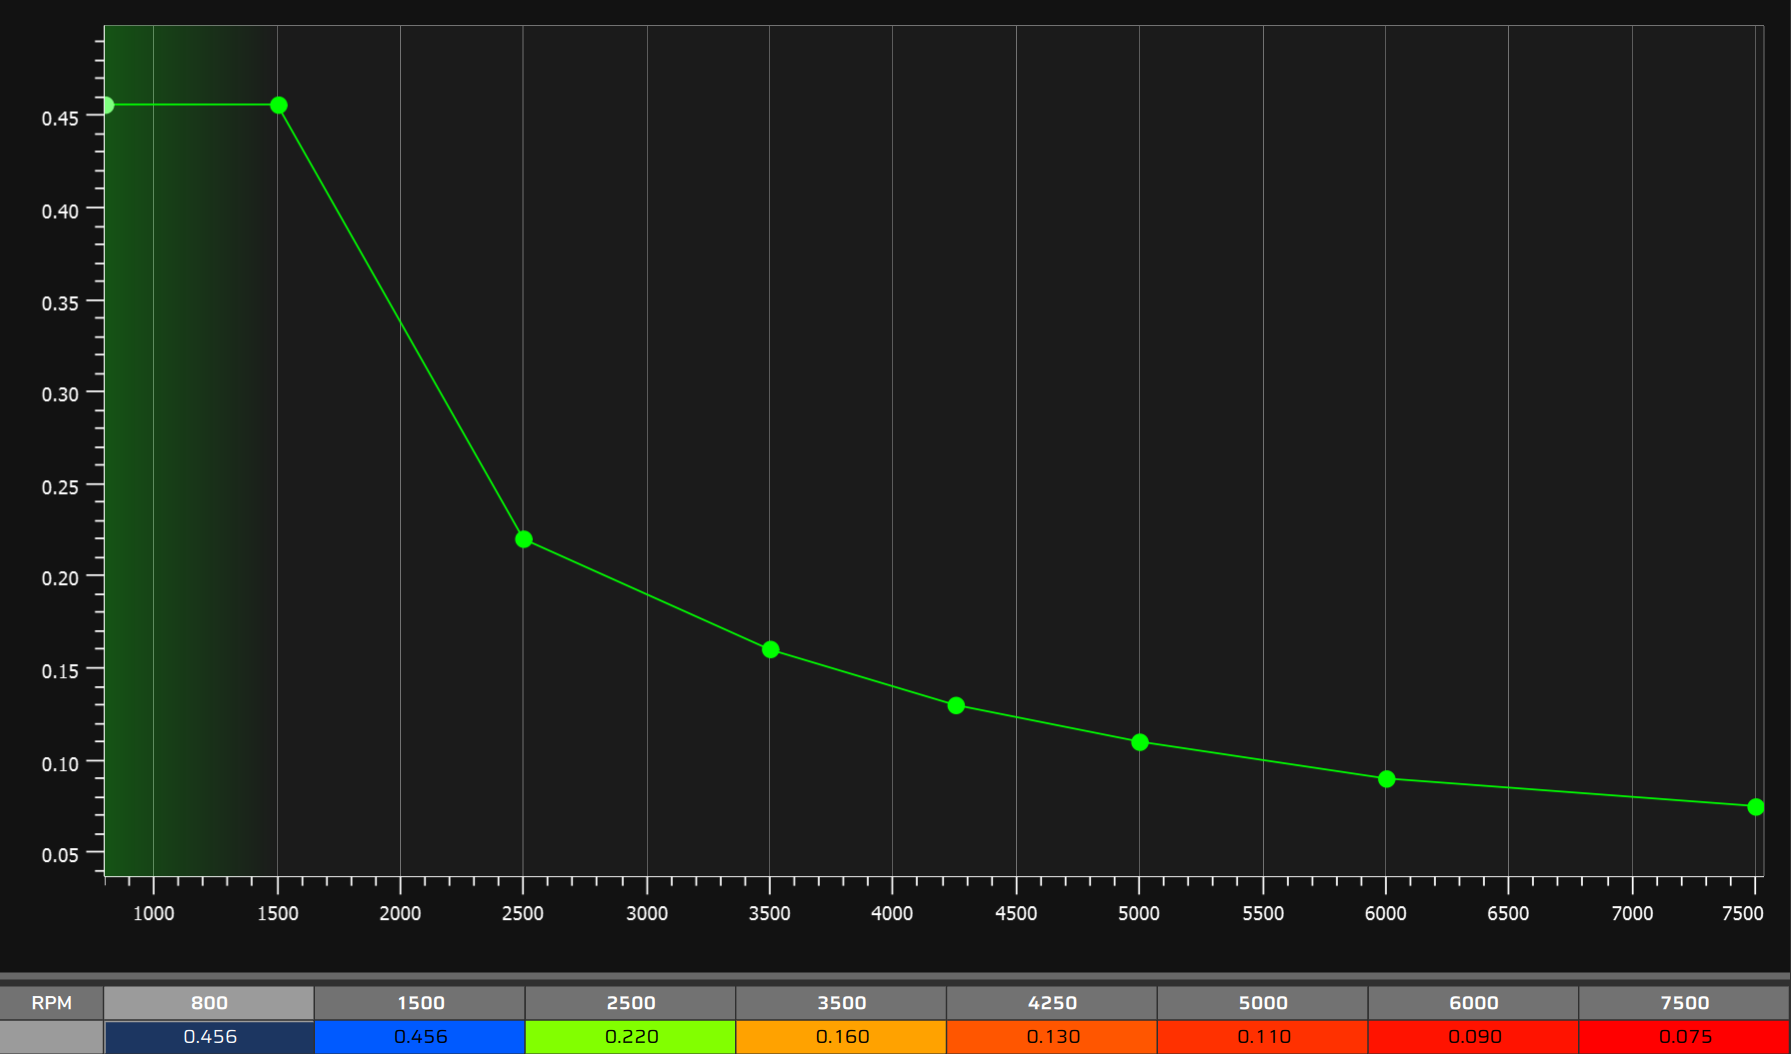
Task: Select the 800 RPM header cell
Action: pos(209,1002)
